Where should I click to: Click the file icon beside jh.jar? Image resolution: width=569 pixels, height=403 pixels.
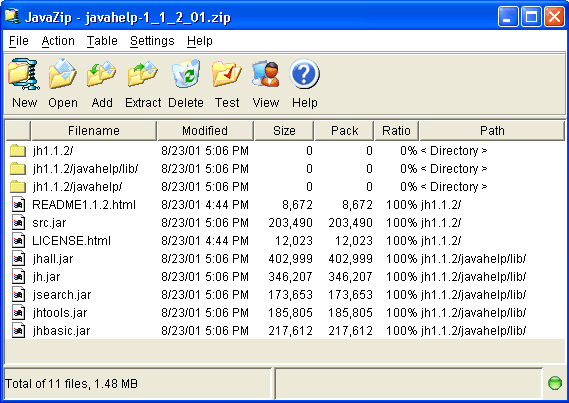click(x=18, y=277)
